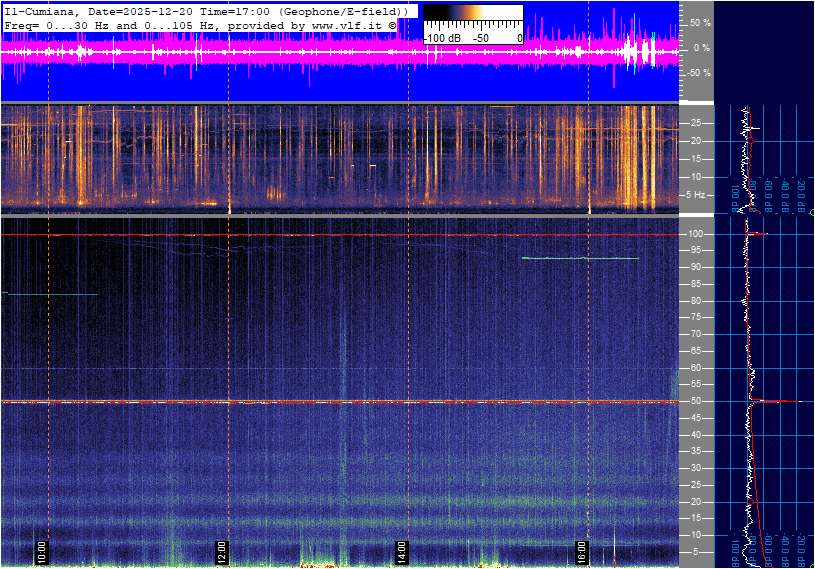The image size is (815, 569).
Task: Click the 100 Hz frequency axis tick
Action: [x=695, y=234]
